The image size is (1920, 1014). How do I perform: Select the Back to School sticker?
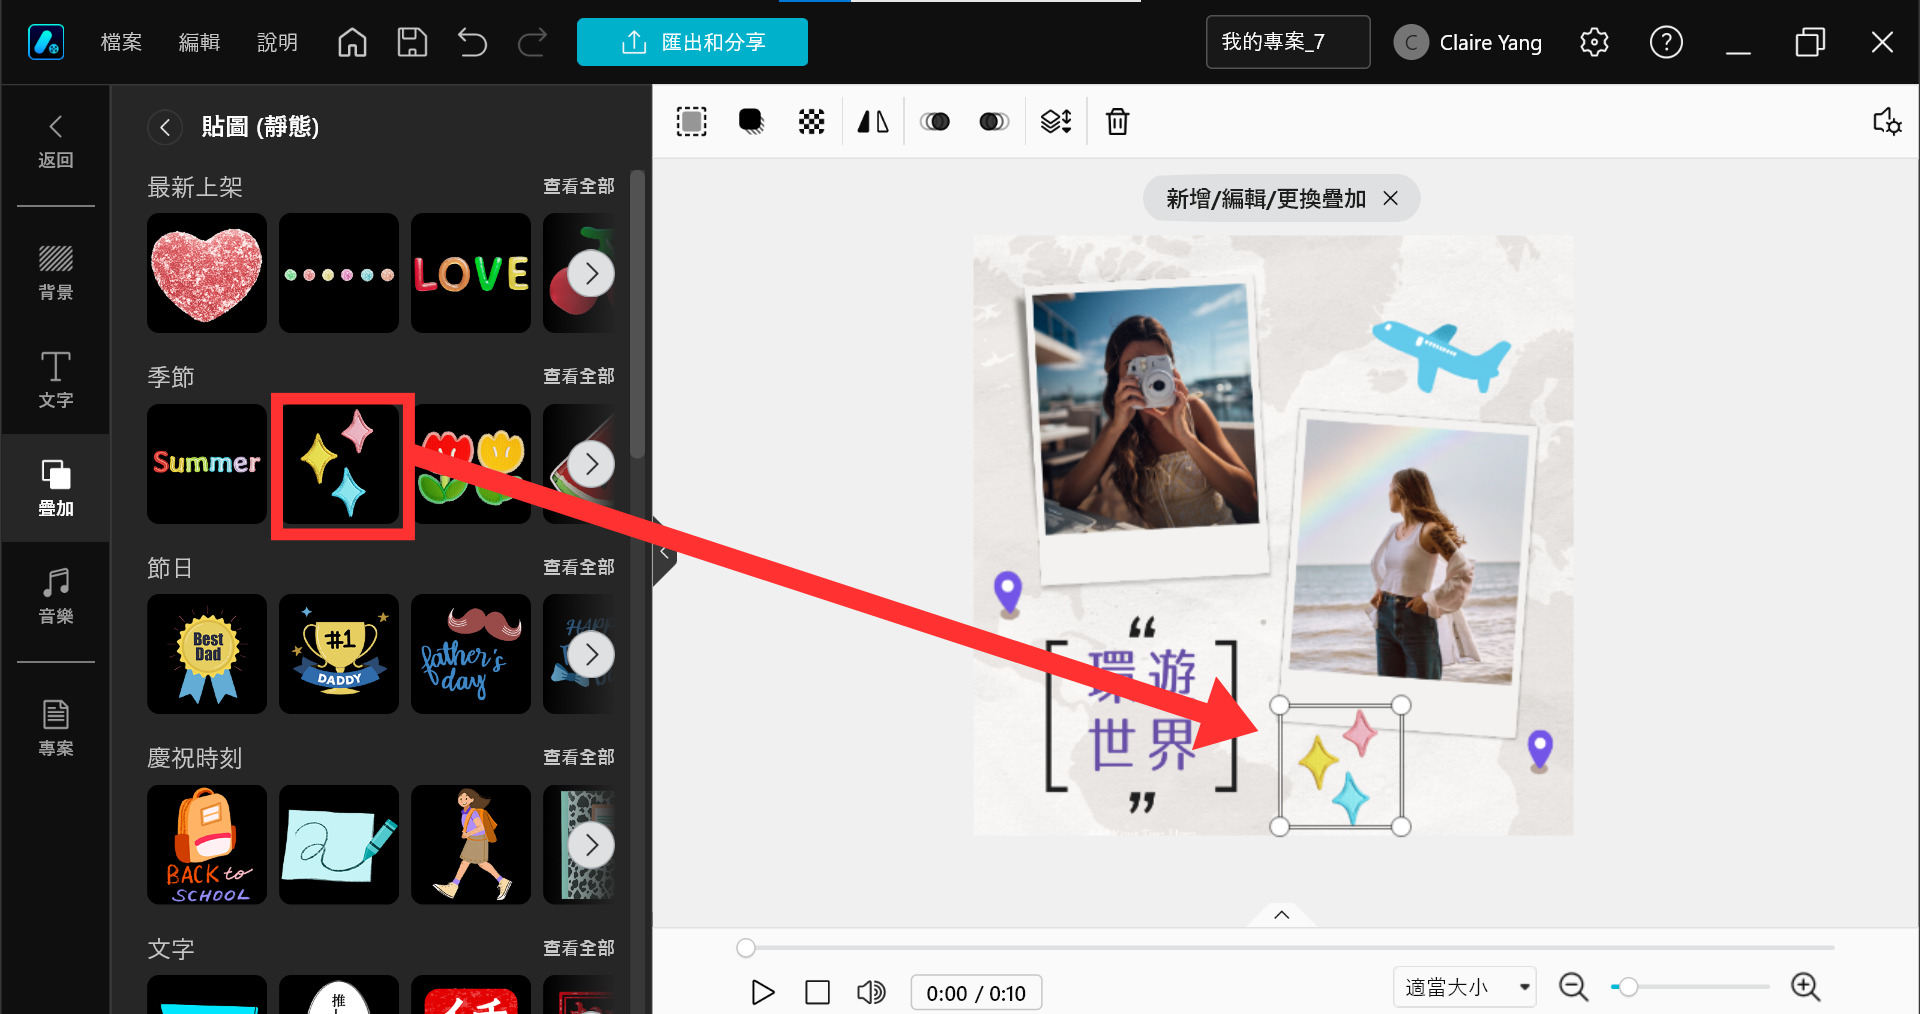coord(207,845)
